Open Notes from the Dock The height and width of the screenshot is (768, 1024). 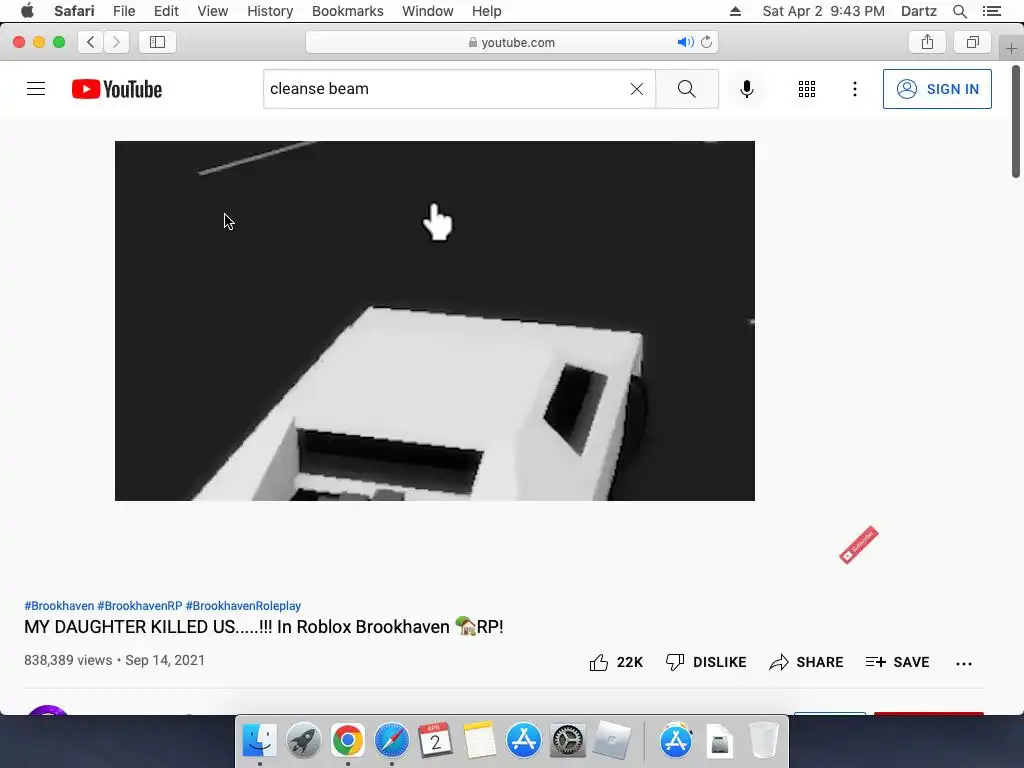479,741
